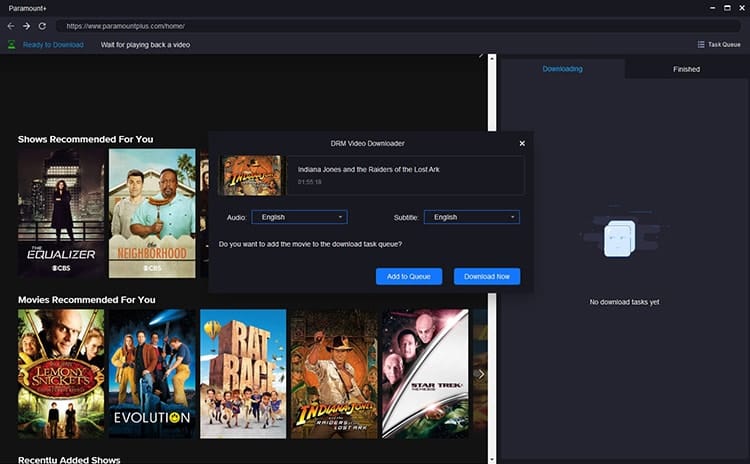Open the Rat Race movie poster
This screenshot has height=464, width=750.
(x=243, y=374)
